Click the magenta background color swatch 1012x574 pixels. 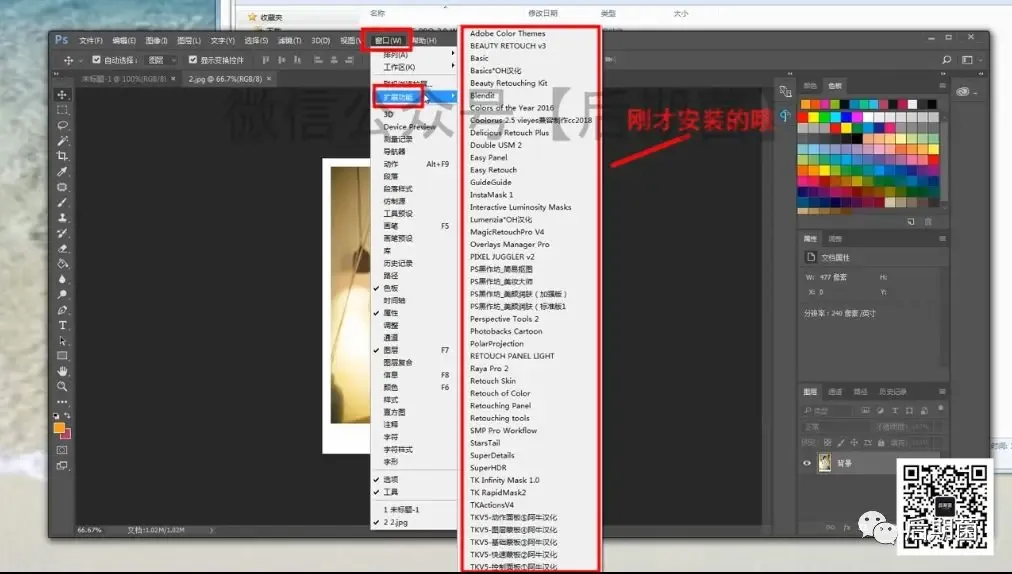click(x=67, y=435)
